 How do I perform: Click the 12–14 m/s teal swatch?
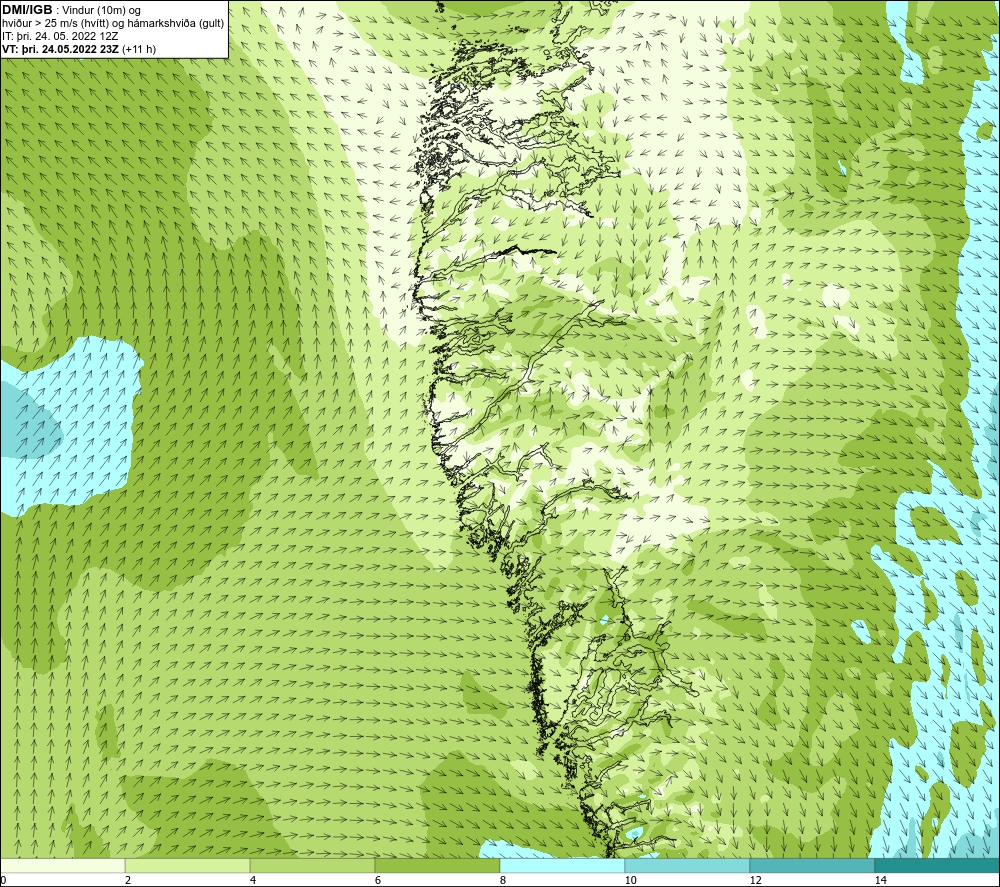point(812,865)
